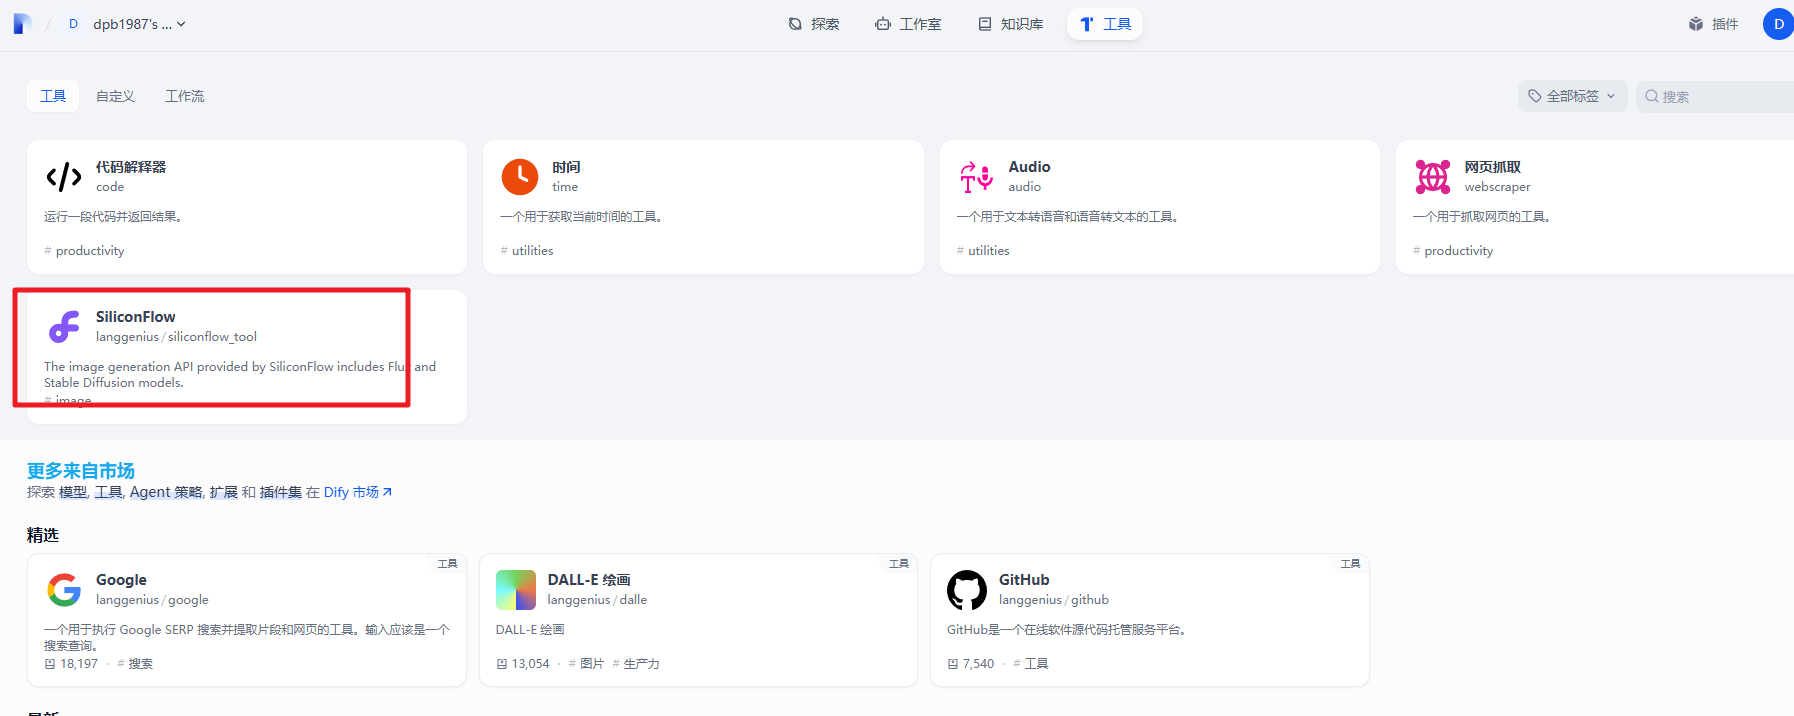The height and width of the screenshot is (716, 1794).
Task: Switch to the 工作流 workflow tab
Action: [x=184, y=96]
